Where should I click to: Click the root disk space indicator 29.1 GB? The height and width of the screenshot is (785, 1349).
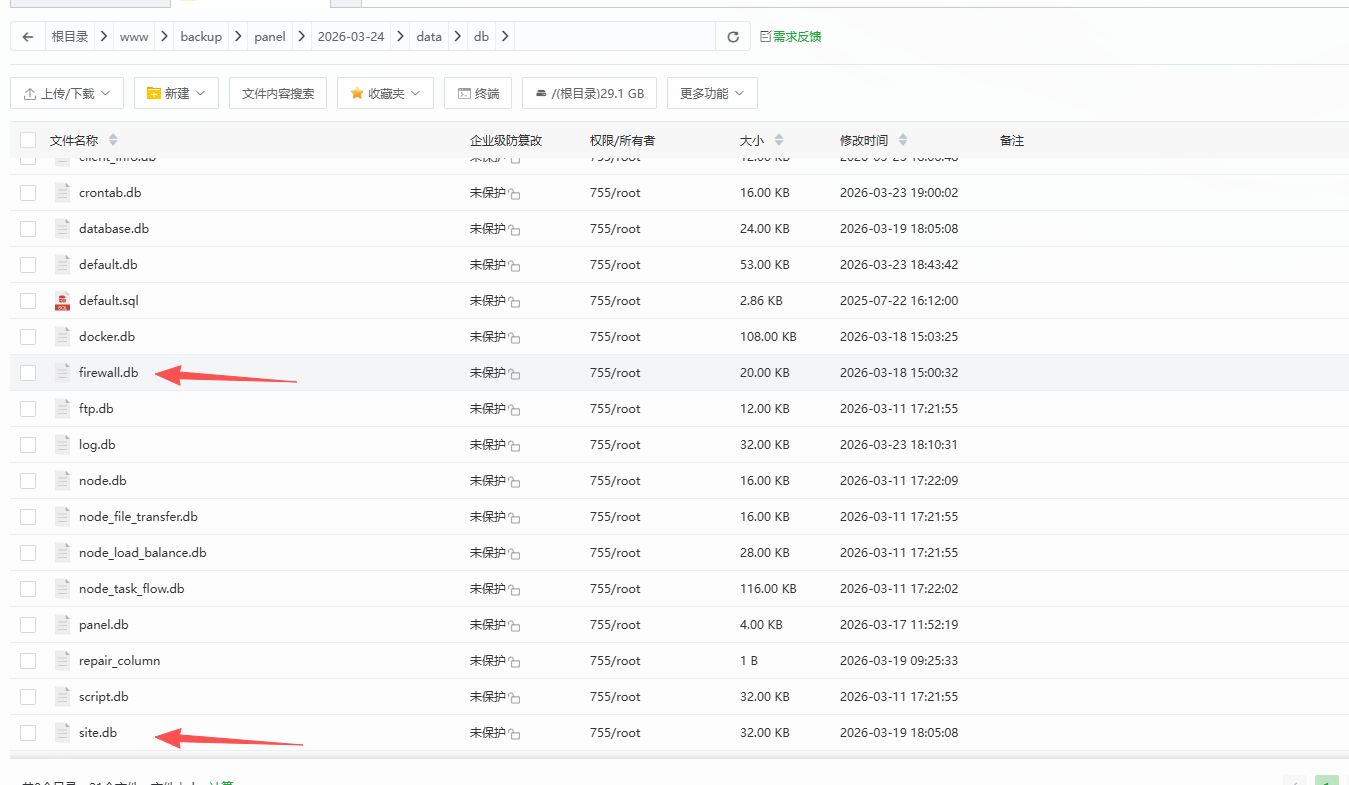[589, 92]
